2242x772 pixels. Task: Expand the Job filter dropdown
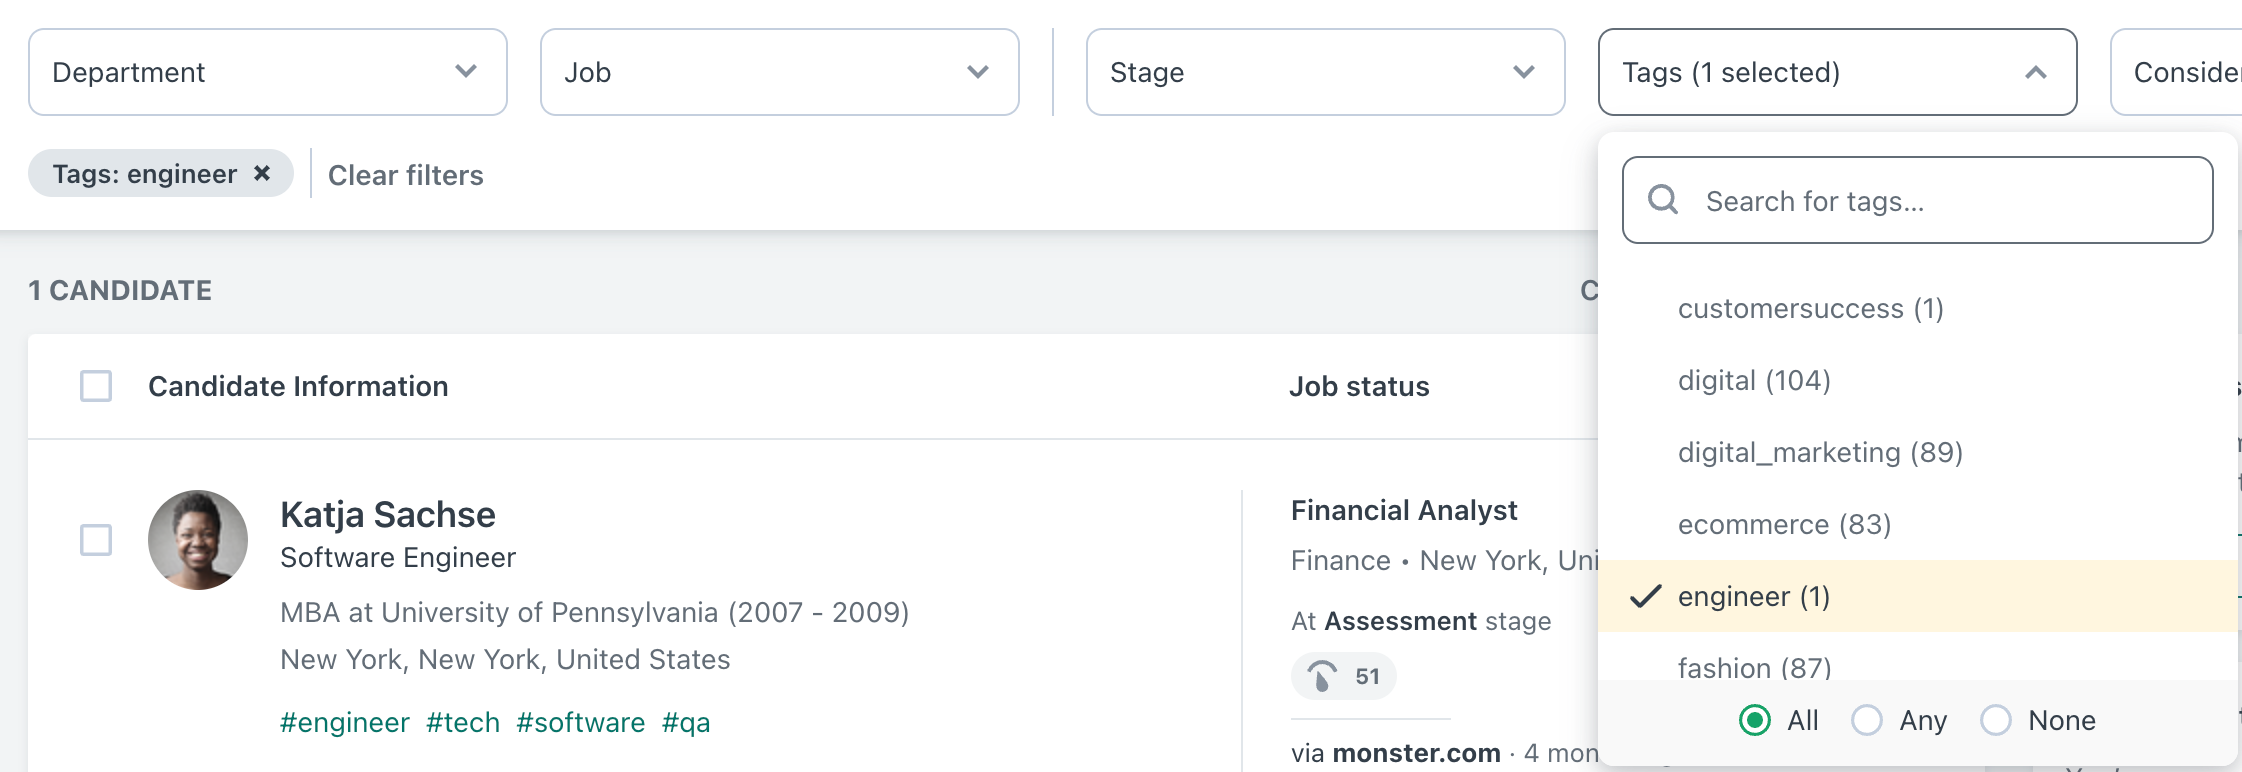point(780,72)
